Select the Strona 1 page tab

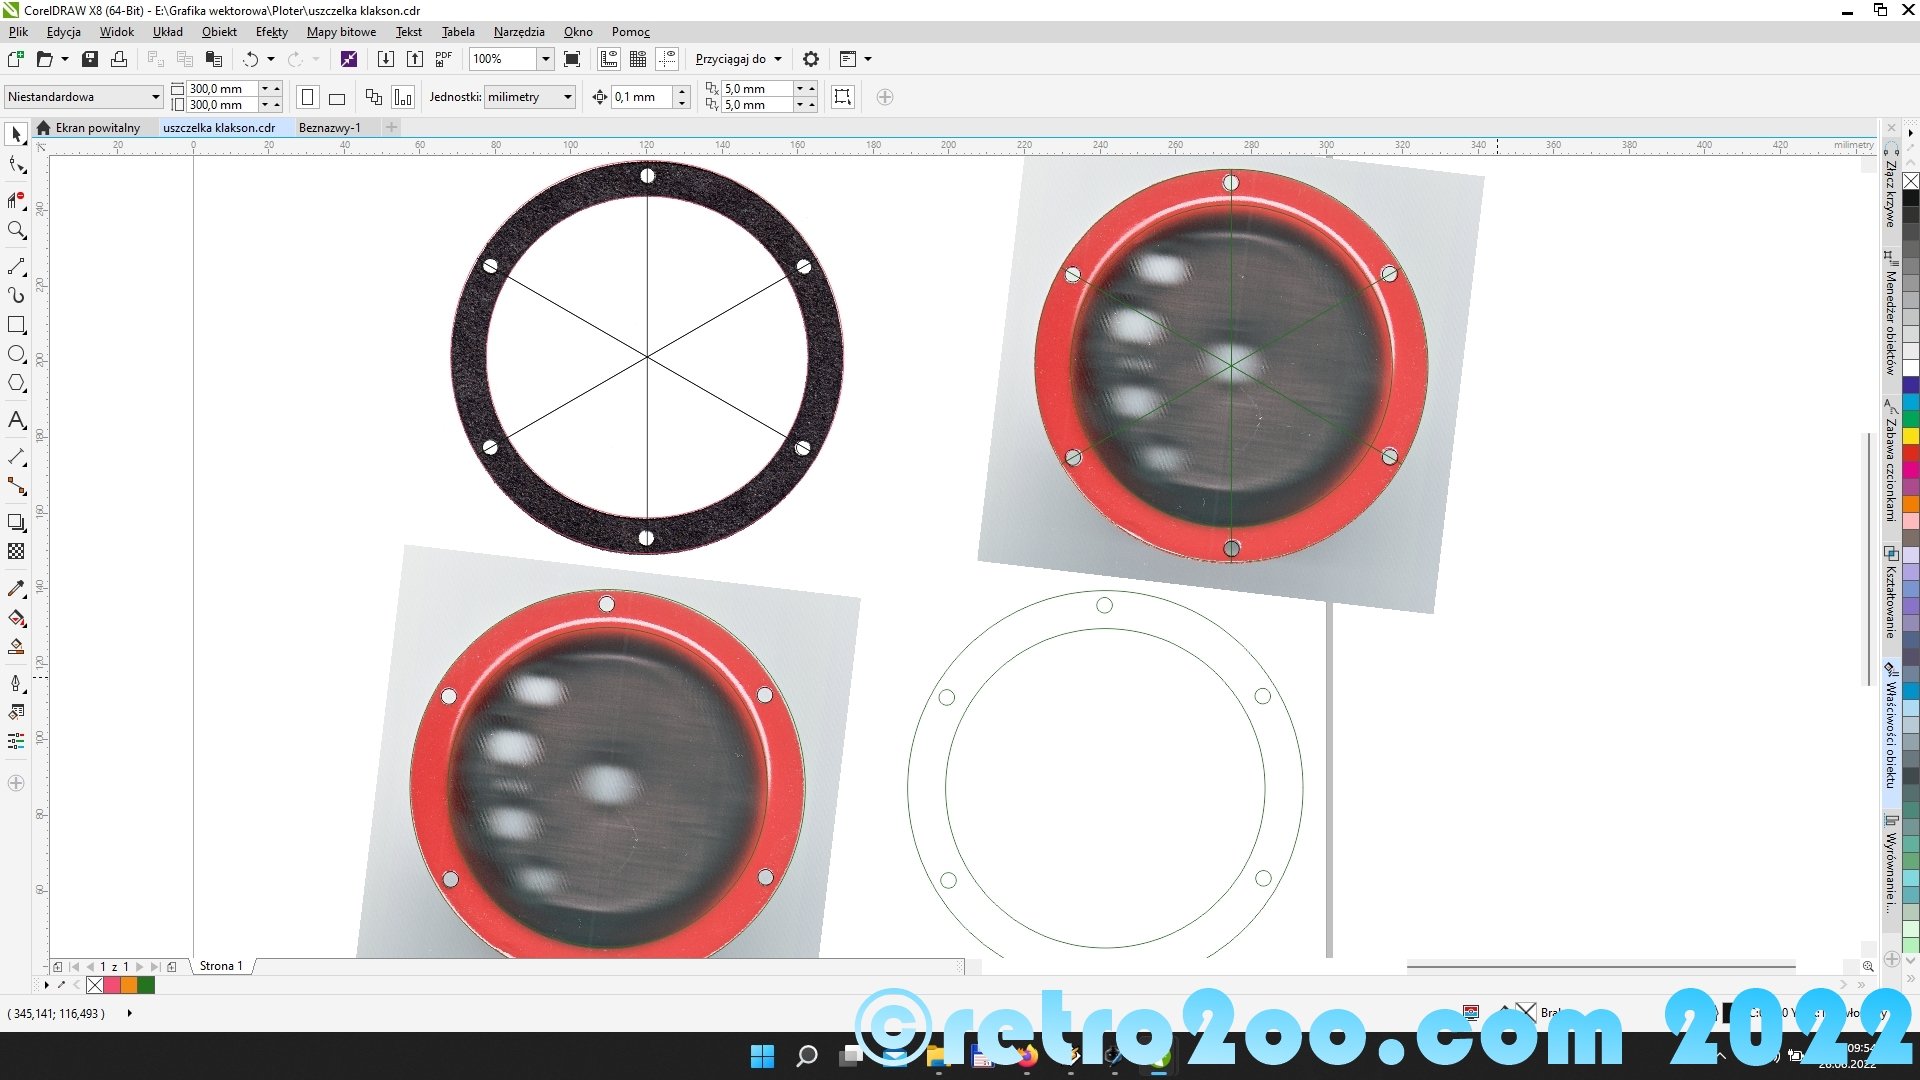point(221,966)
